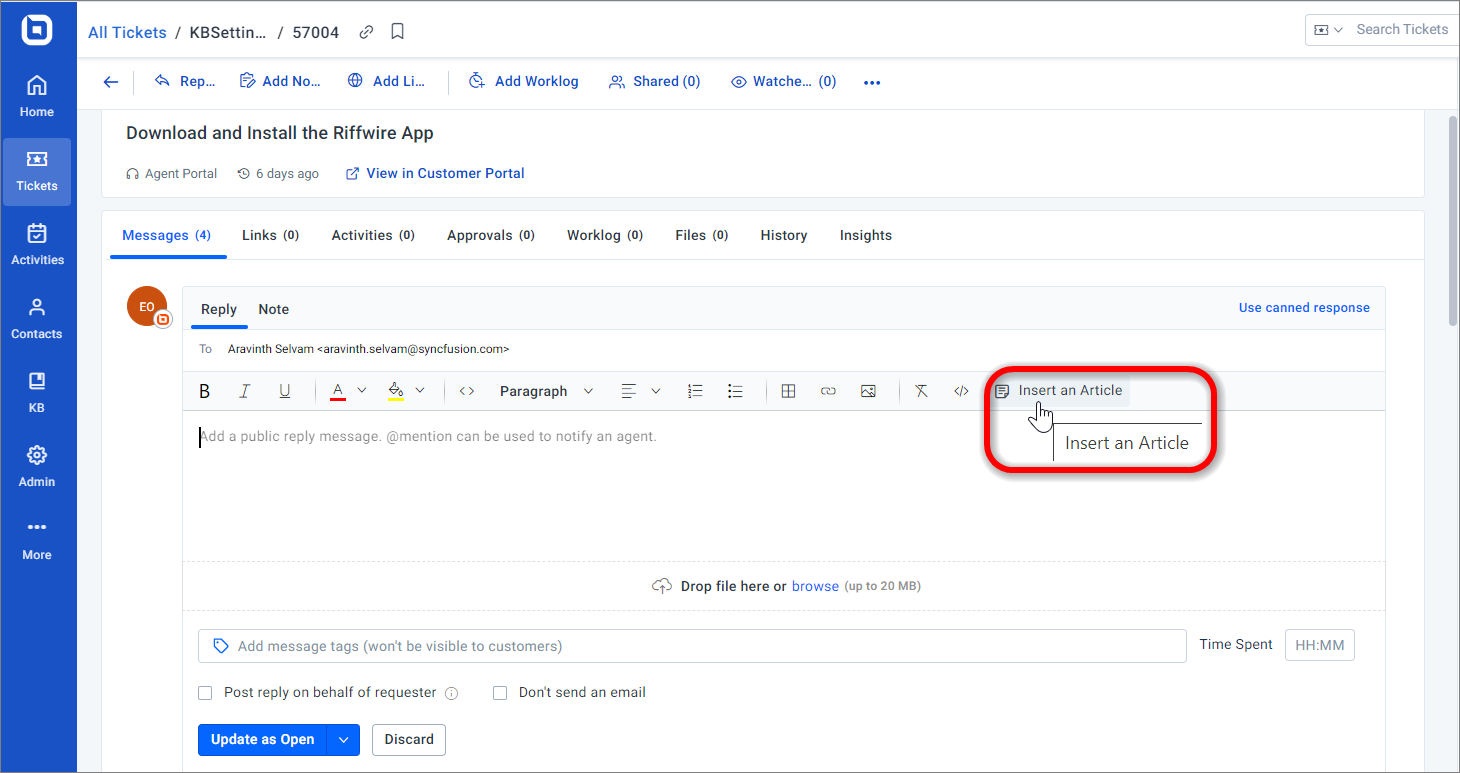Insert a bulleted list
Viewport: 1460px width, 773px height.
736,391
